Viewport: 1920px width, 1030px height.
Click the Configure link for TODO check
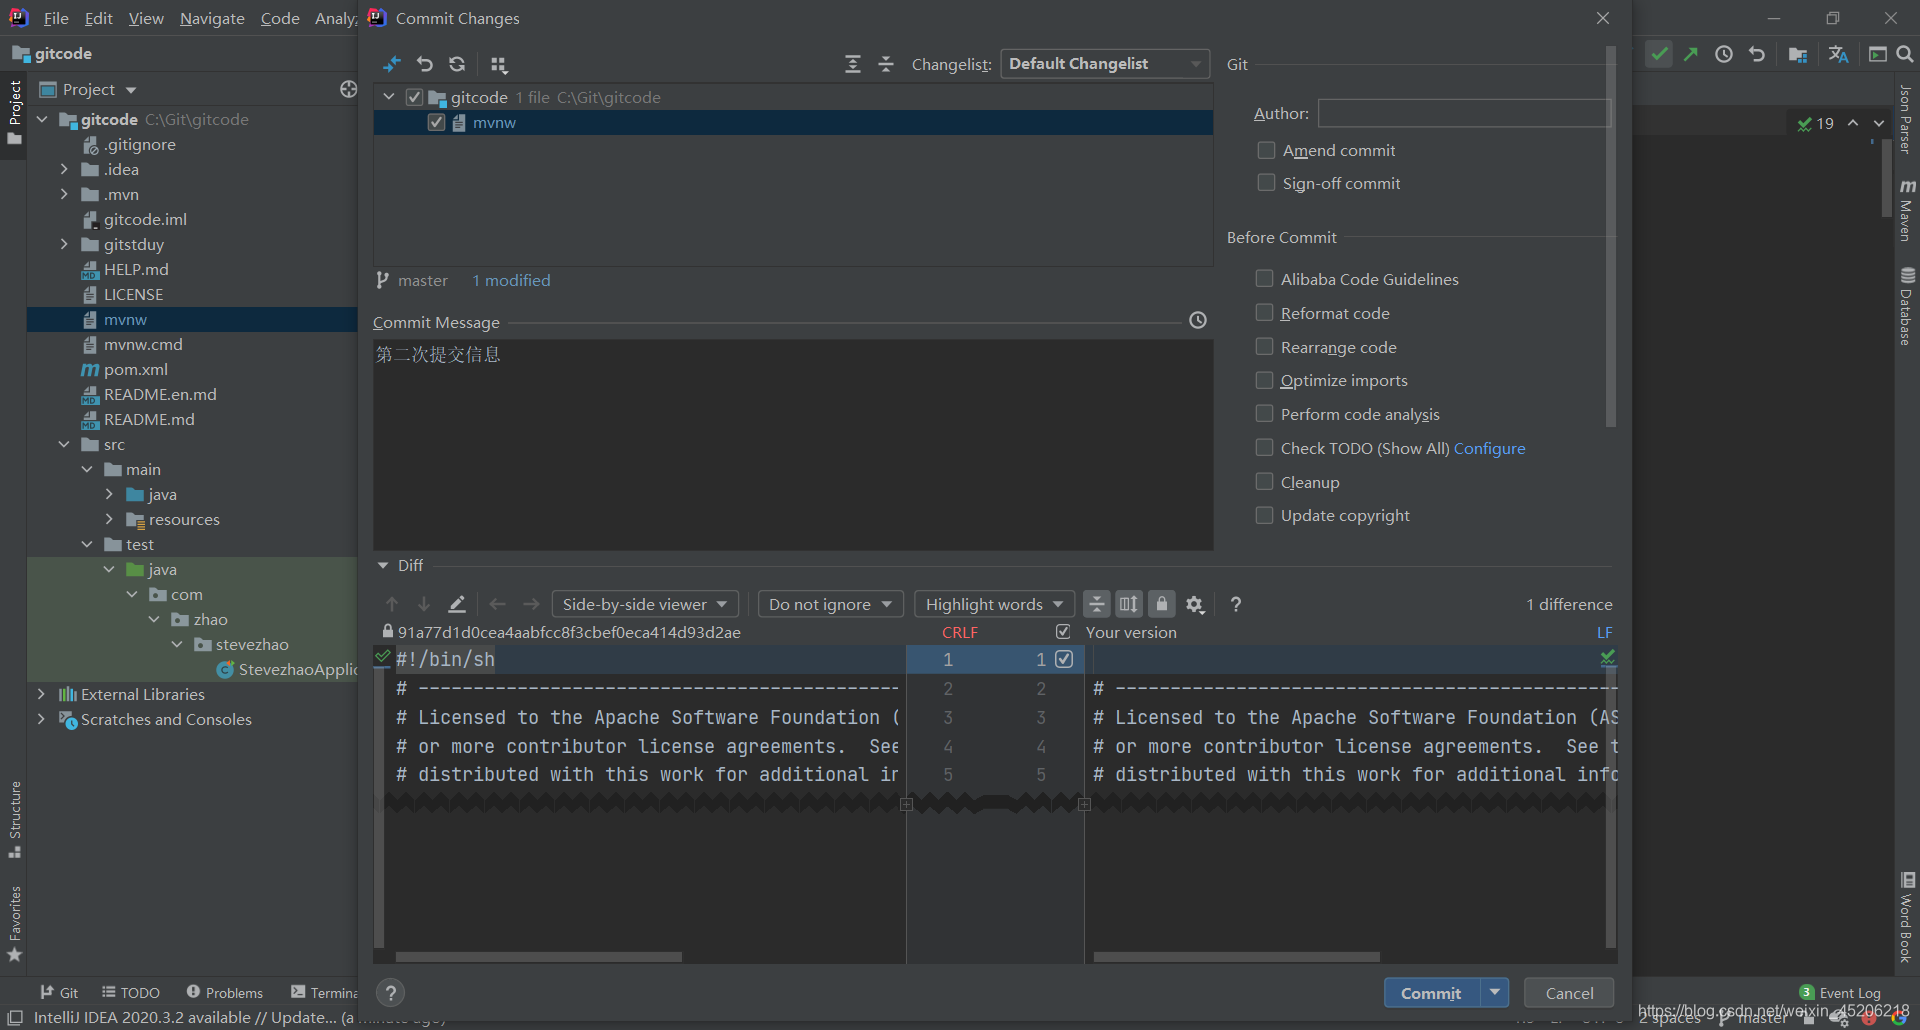[x=1489, y=448]
